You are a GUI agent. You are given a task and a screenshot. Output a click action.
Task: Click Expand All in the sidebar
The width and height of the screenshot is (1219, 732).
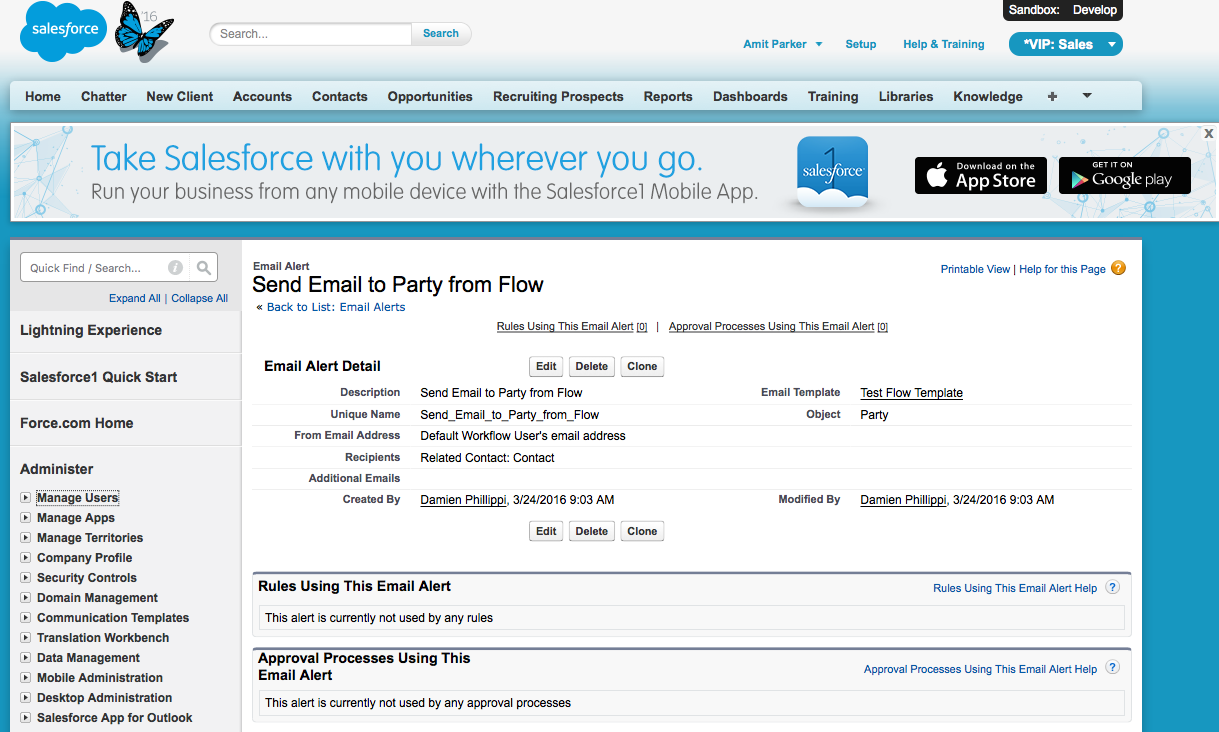[x=135, y=298]
